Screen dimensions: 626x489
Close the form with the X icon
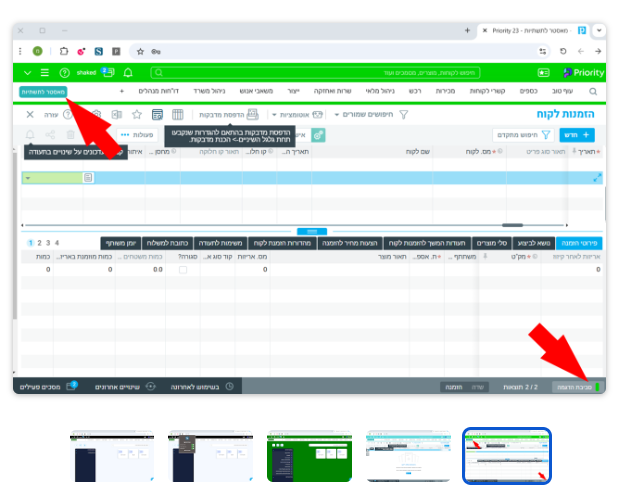pos(30,115)
